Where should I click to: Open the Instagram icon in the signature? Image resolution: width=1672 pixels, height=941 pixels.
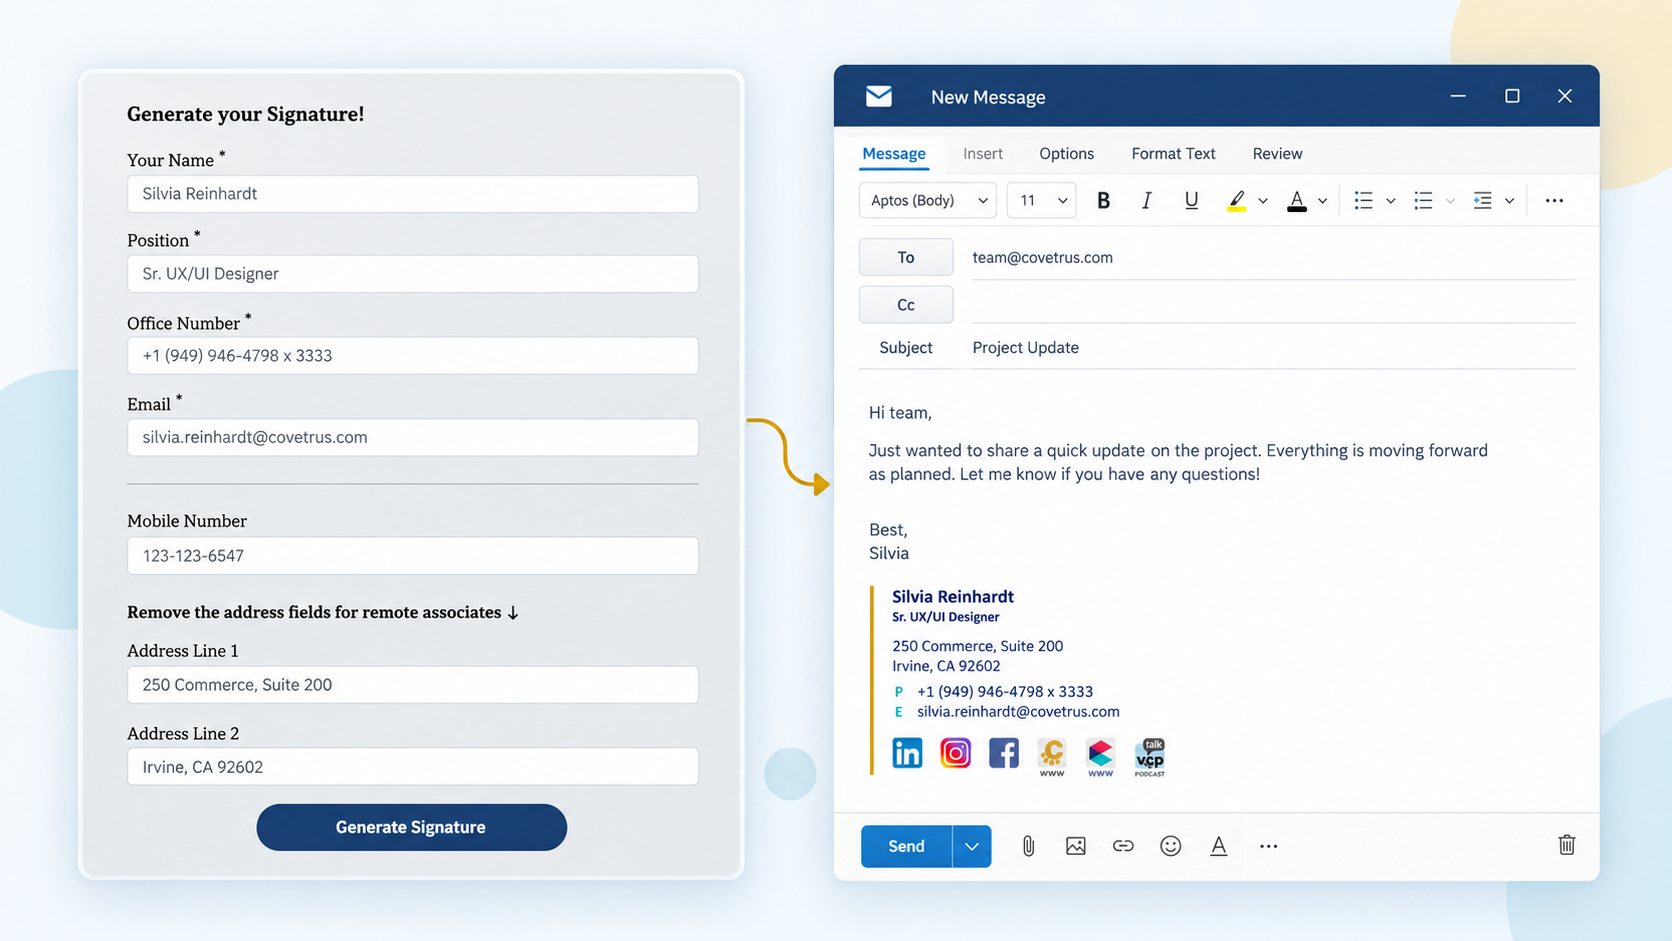[955, 753]
